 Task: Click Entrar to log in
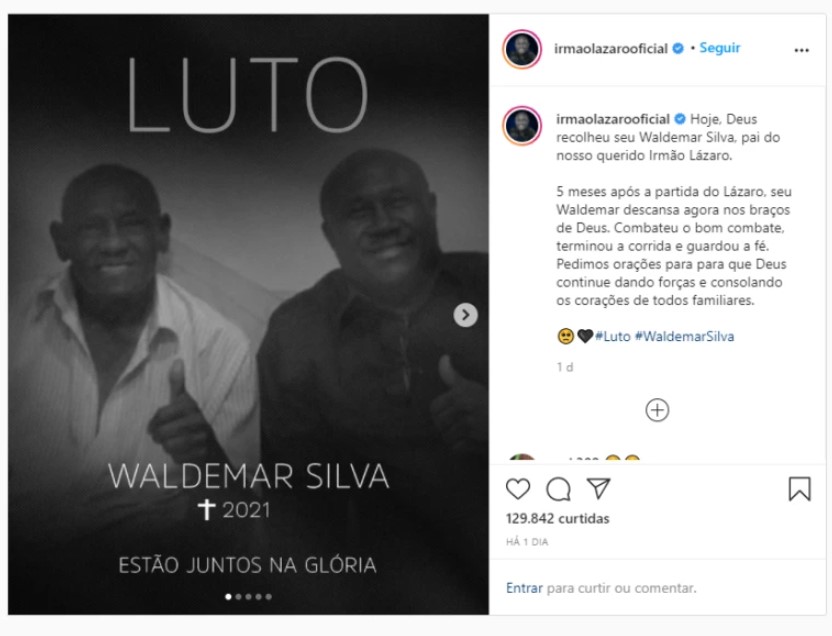[x=524, y=588]
